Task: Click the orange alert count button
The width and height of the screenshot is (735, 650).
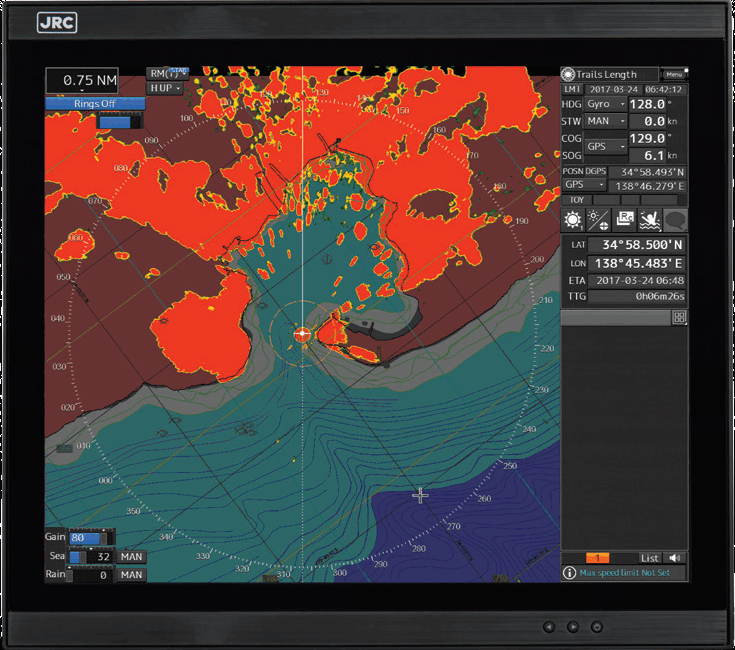Action: [x=597, y=558]
